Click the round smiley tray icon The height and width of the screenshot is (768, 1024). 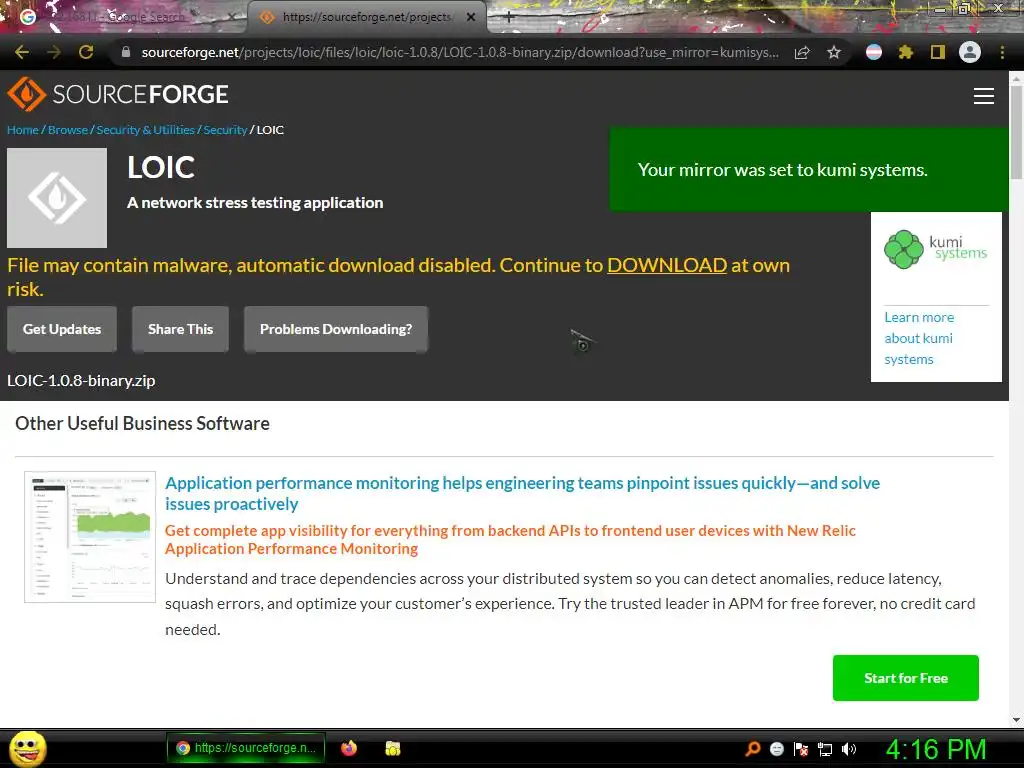776,749
